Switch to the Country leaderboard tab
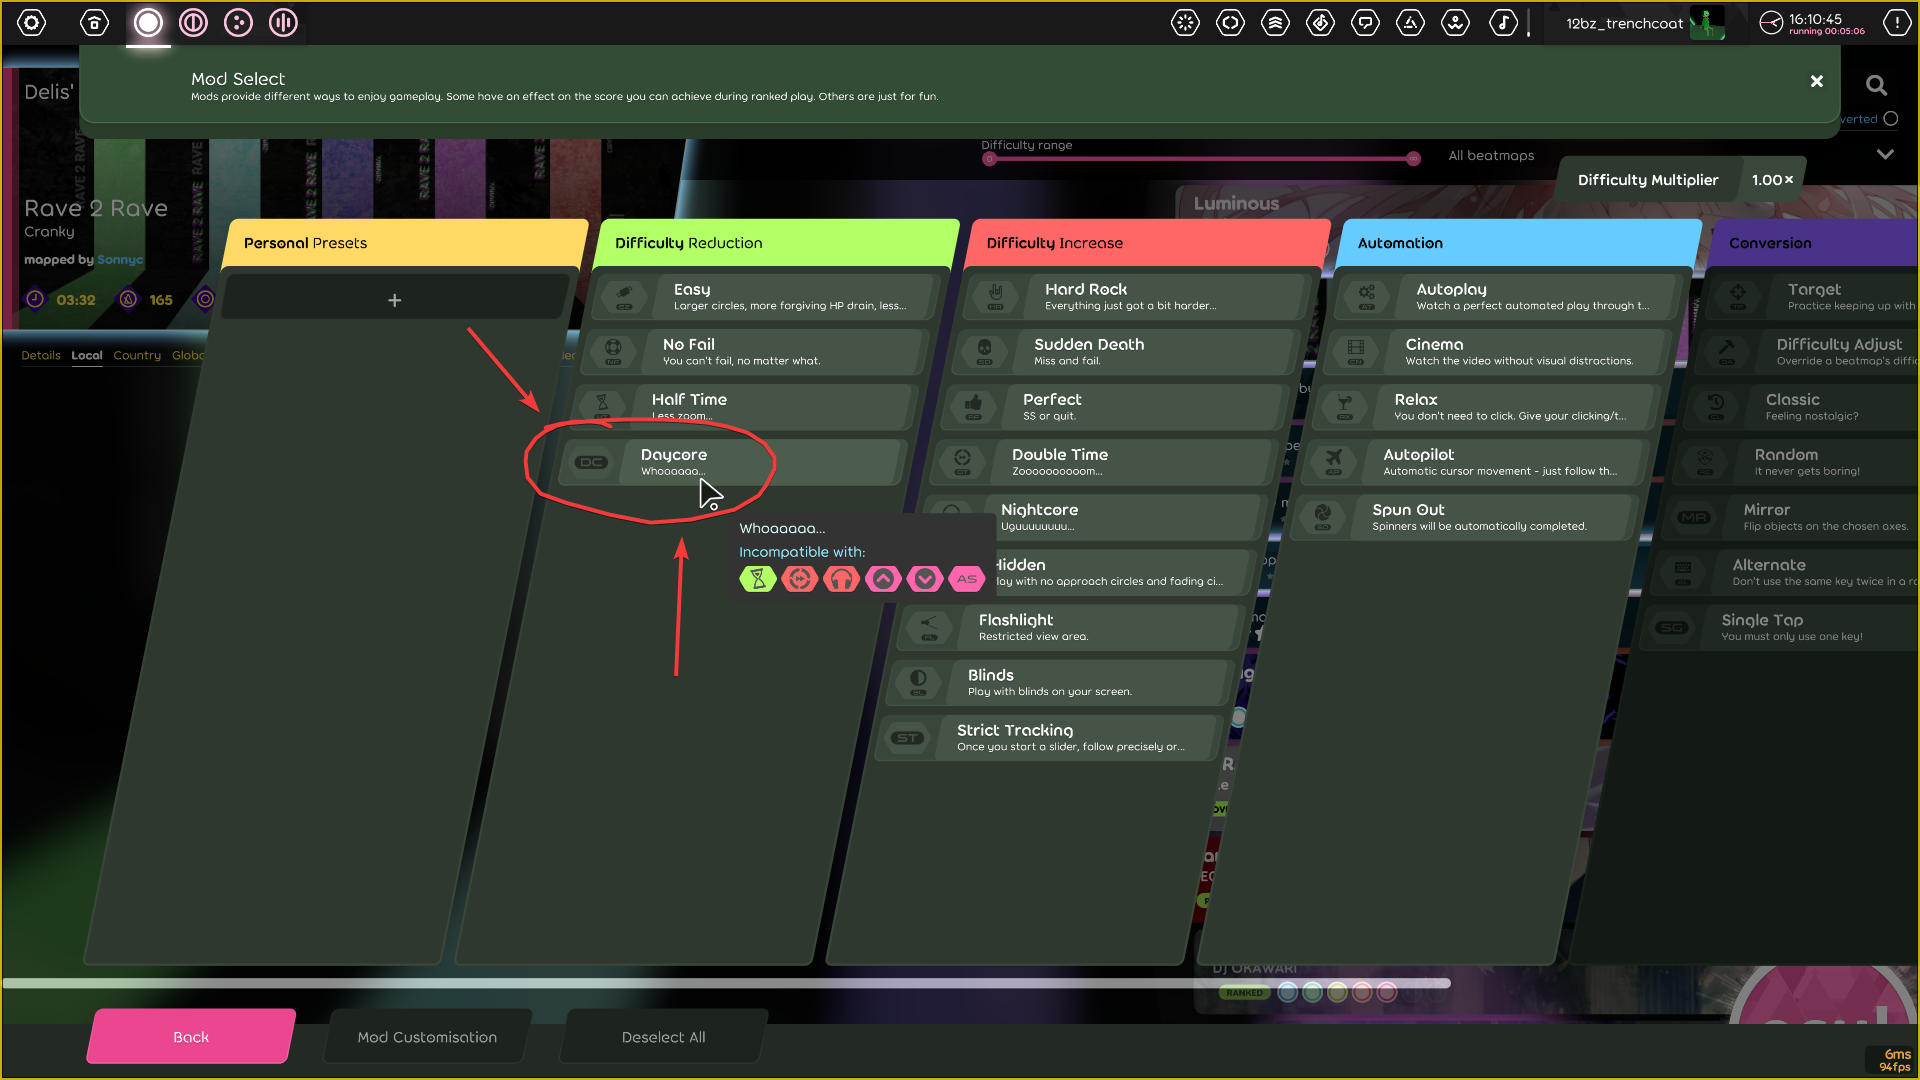 [137, 355]
